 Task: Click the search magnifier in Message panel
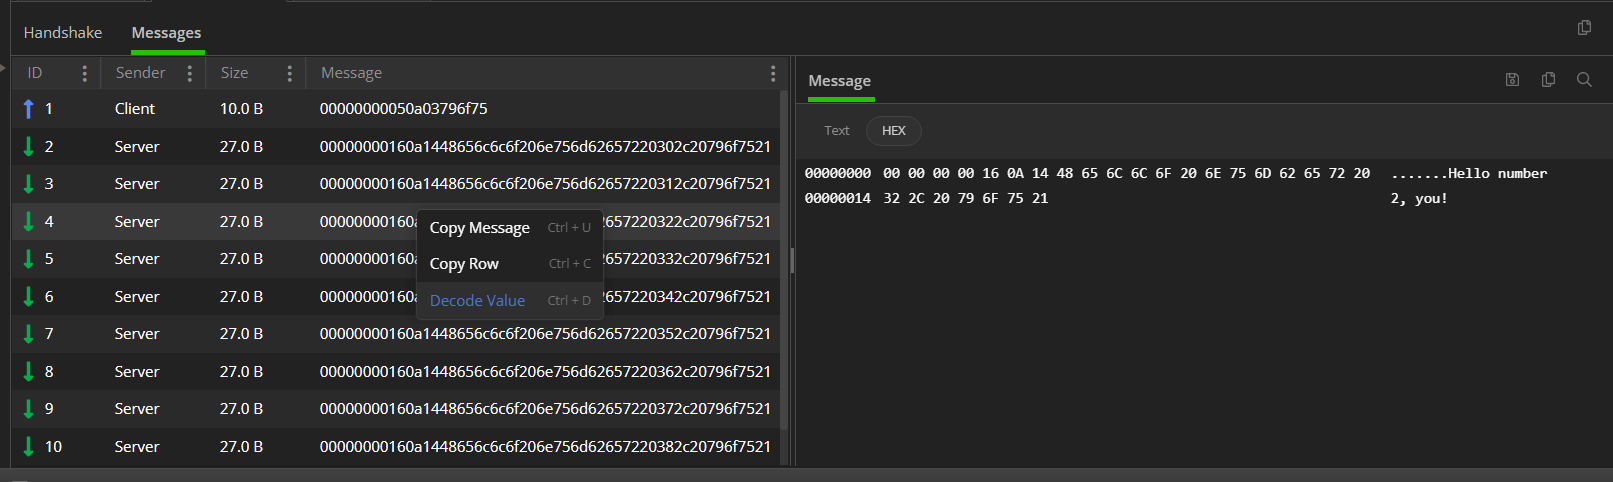pos(1584,80)
